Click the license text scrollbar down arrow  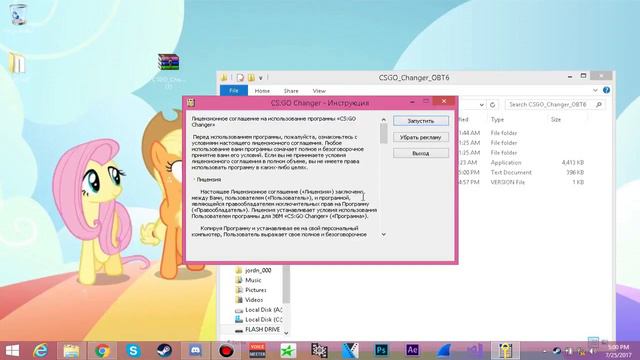click(383, 234)
